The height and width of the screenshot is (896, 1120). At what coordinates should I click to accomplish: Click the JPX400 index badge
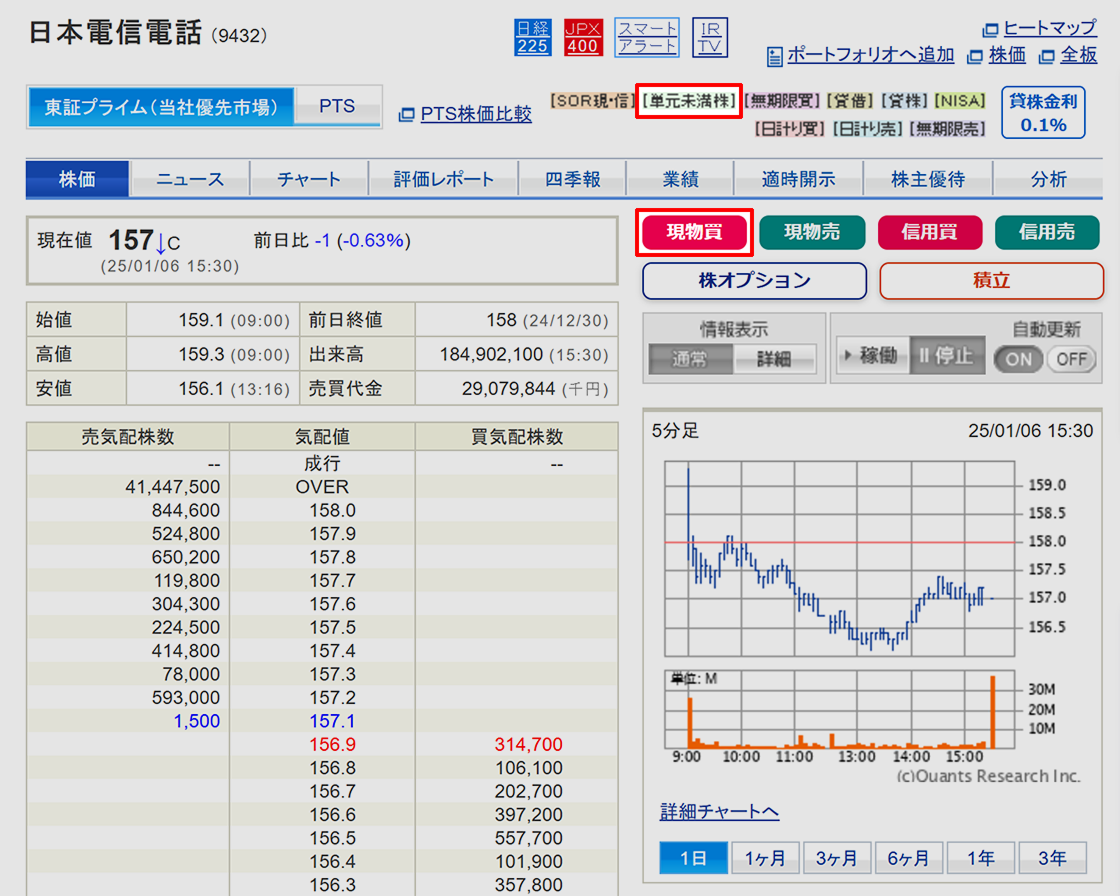583,37
